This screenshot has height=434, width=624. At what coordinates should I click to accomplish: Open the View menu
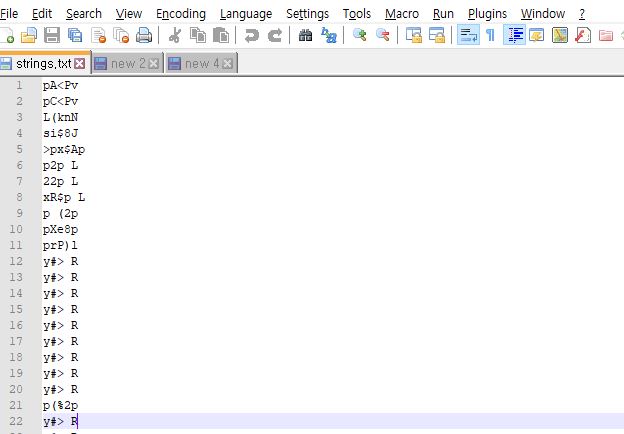(129, 14)
